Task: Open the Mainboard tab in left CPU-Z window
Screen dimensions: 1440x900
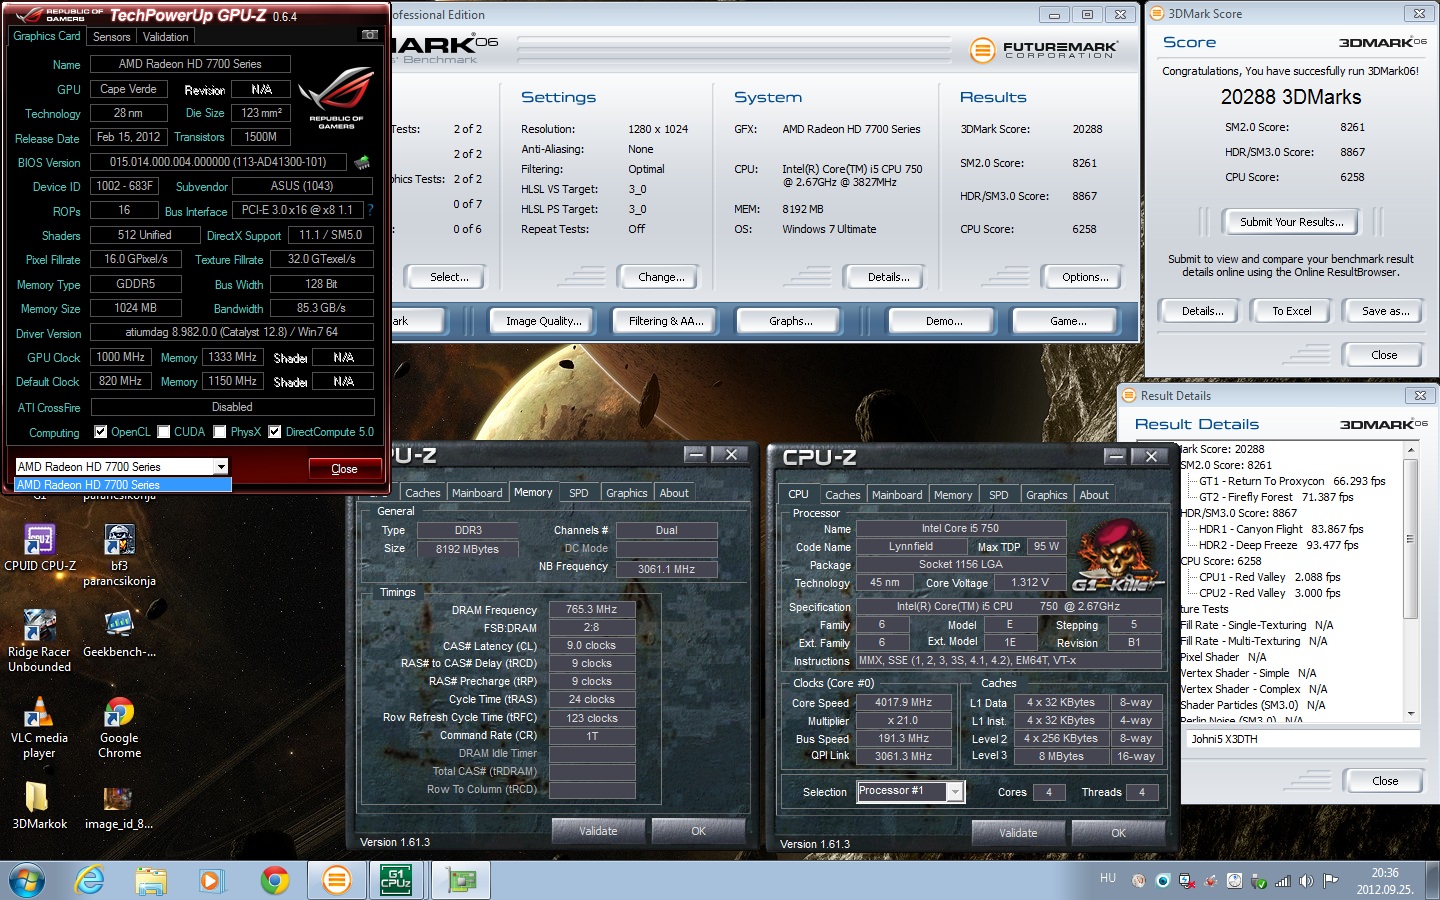Action: (x=477, y=493)
